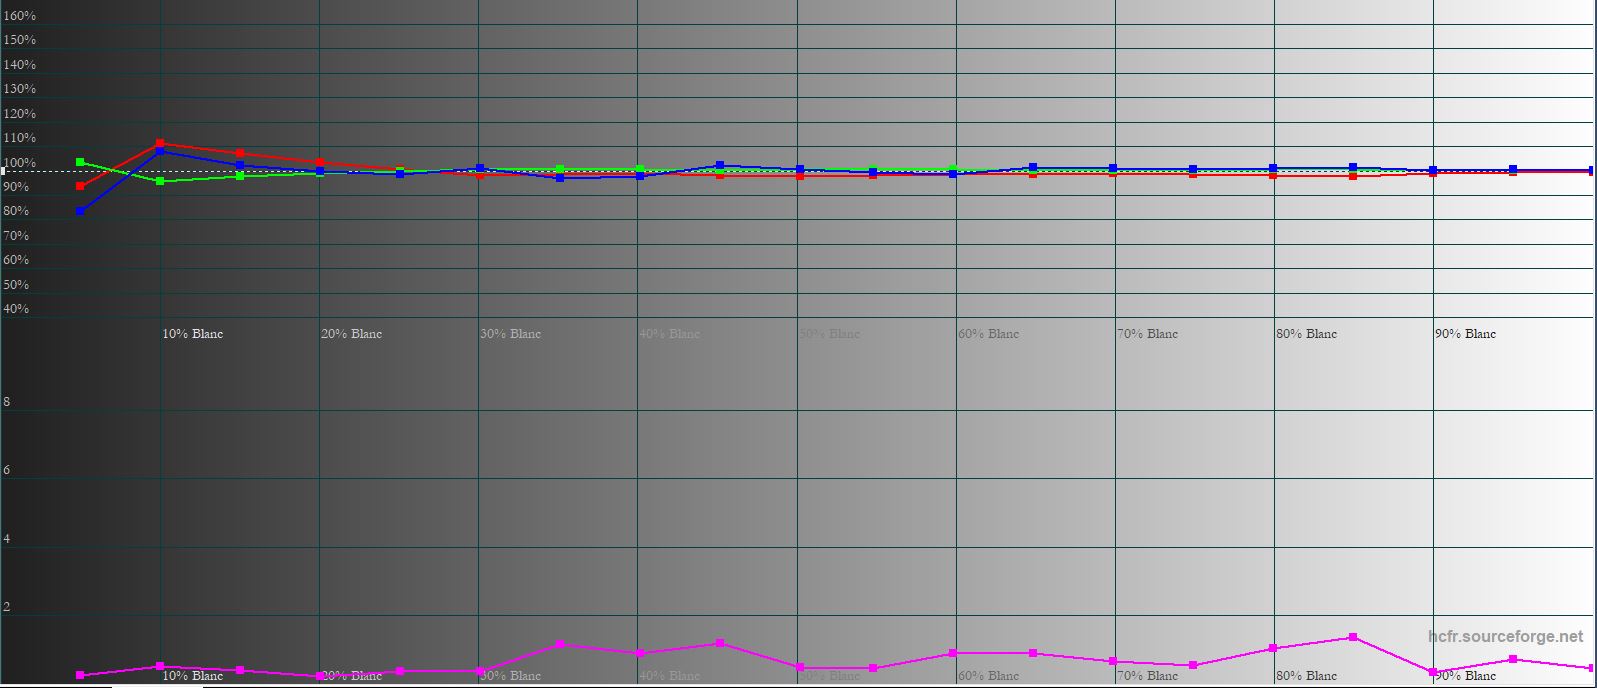The height and width of the screenshot is (688, 1597).
Task: Select the upper '60% Blanc' axis label
Action: click(988, 334)
